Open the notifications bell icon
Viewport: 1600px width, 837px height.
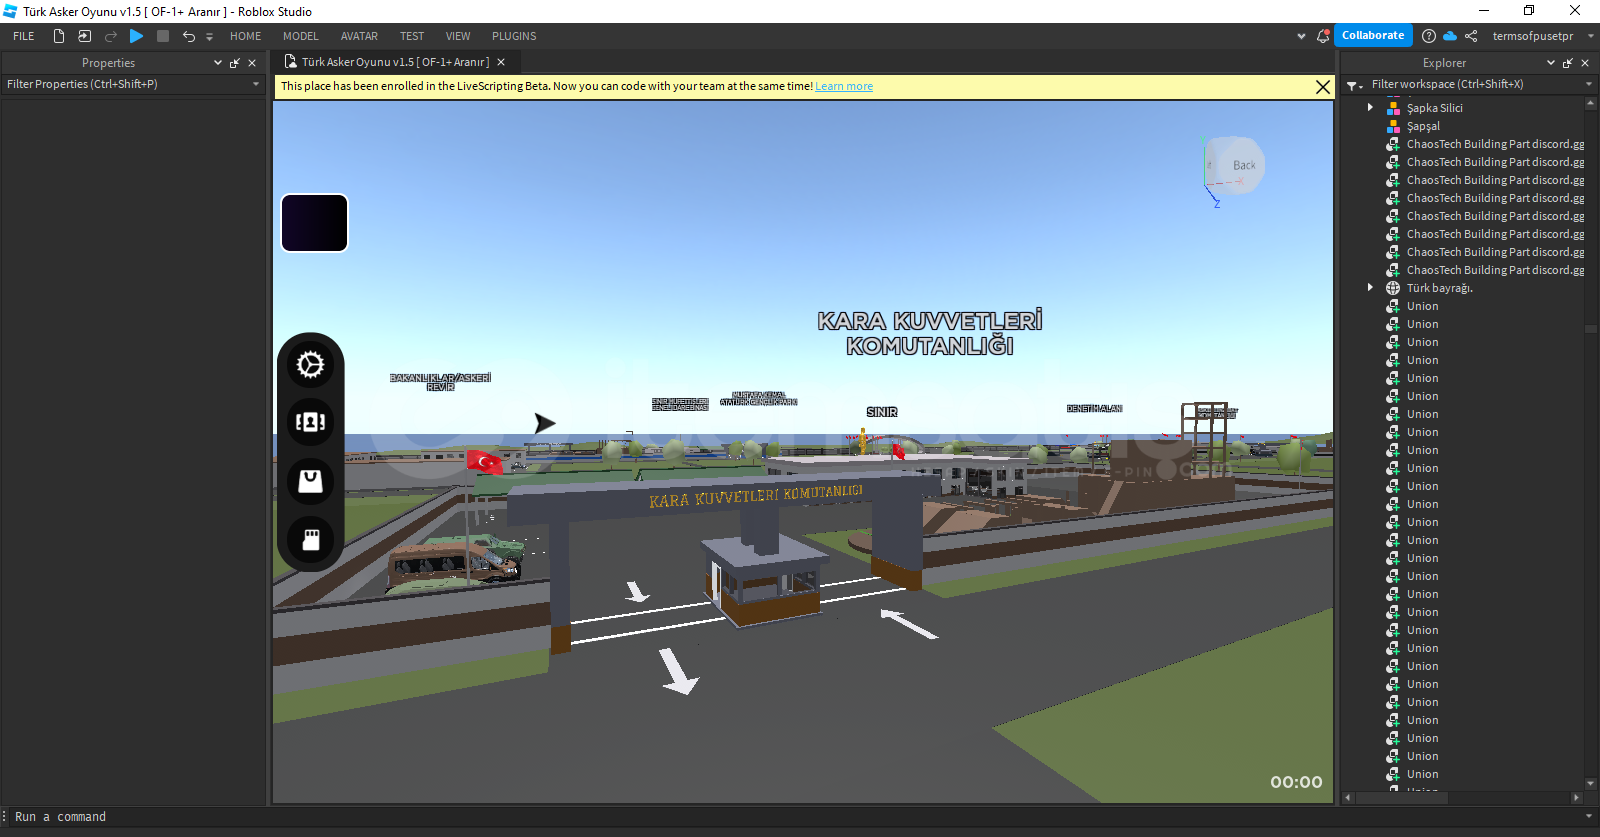coord(1323,36)
